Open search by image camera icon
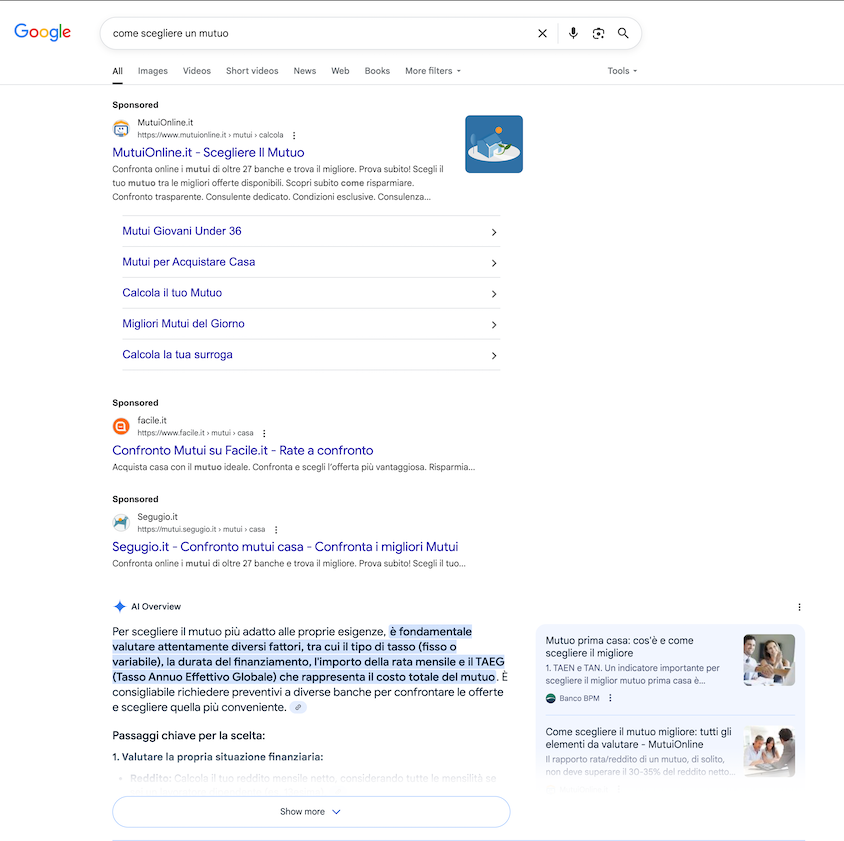 coord(598,33)
